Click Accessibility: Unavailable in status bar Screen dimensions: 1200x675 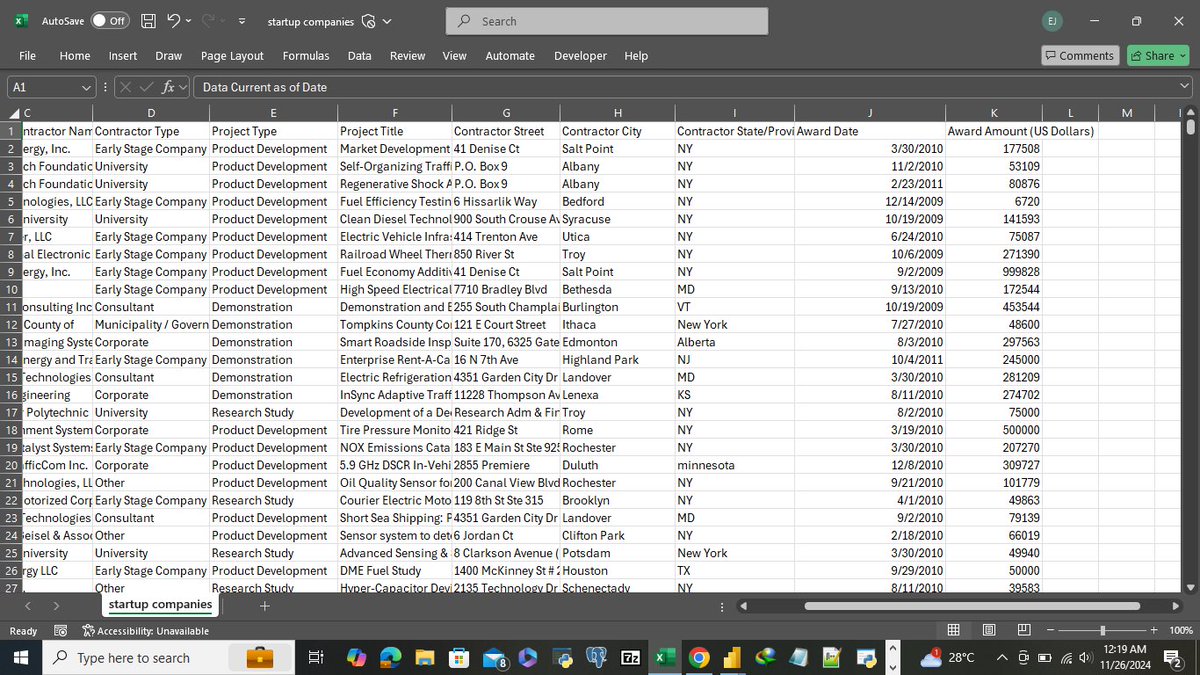pos(146,631)
